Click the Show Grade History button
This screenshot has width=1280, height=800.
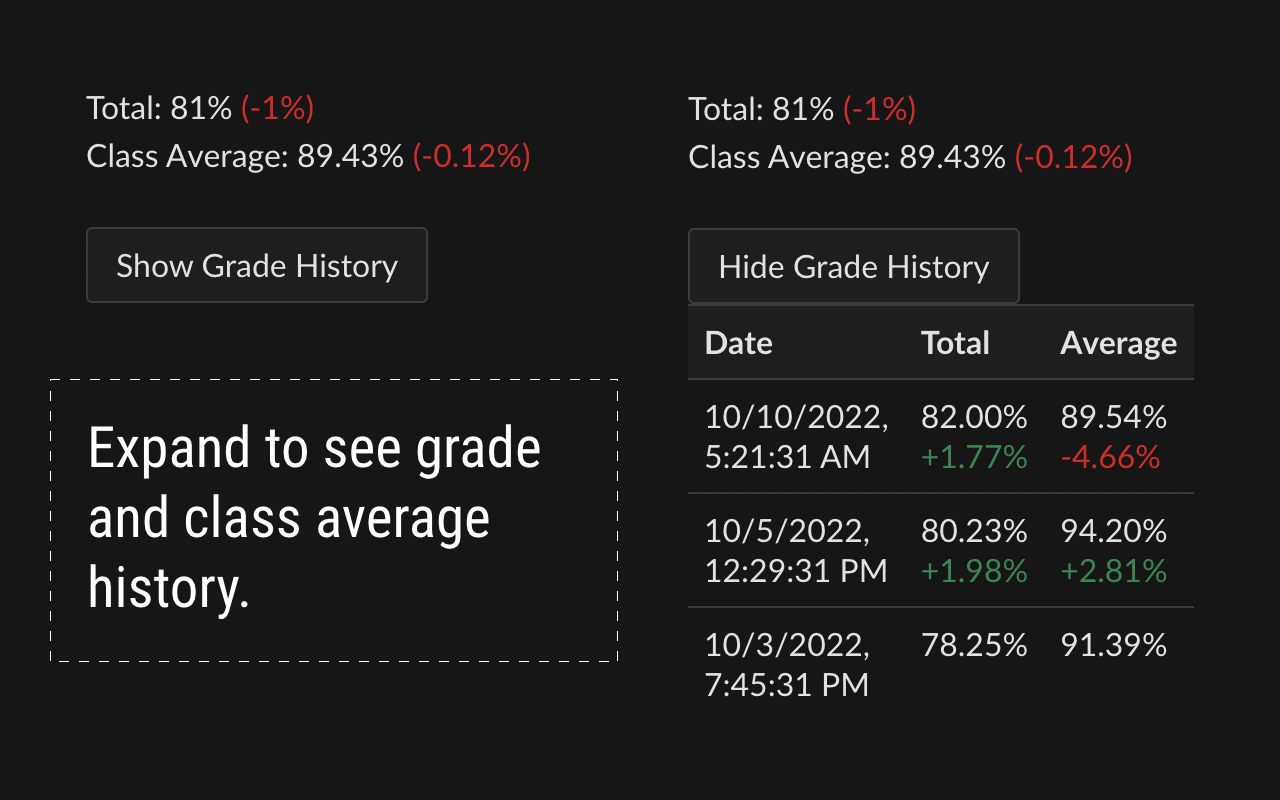257,265
